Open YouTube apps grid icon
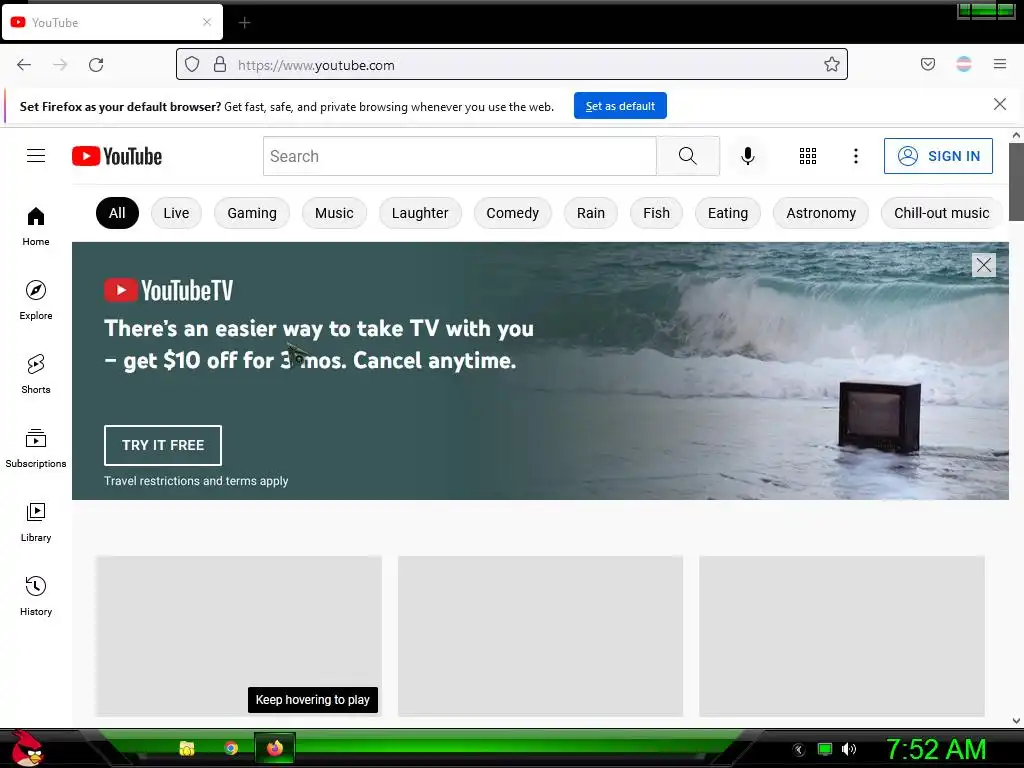The height and width of the screenshot is (768, 1024). coord(808,156)
